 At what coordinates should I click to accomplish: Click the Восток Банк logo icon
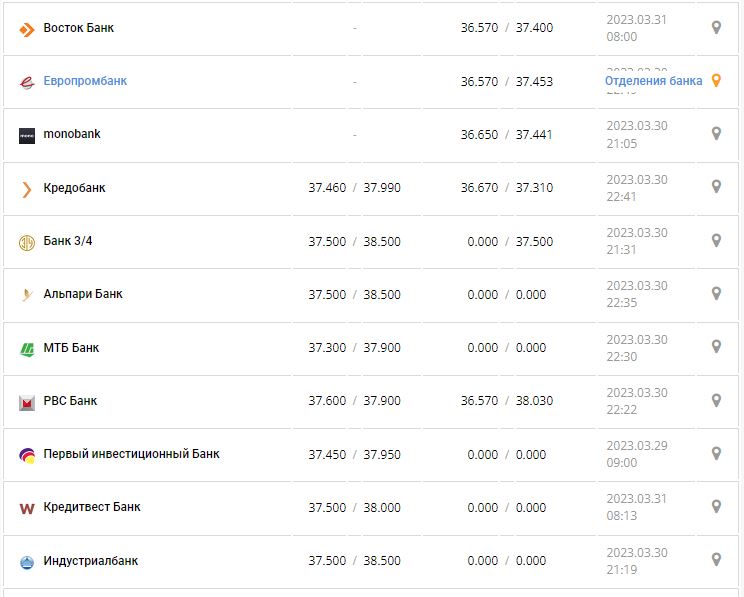pyautogui.click(x=27, y=29)
